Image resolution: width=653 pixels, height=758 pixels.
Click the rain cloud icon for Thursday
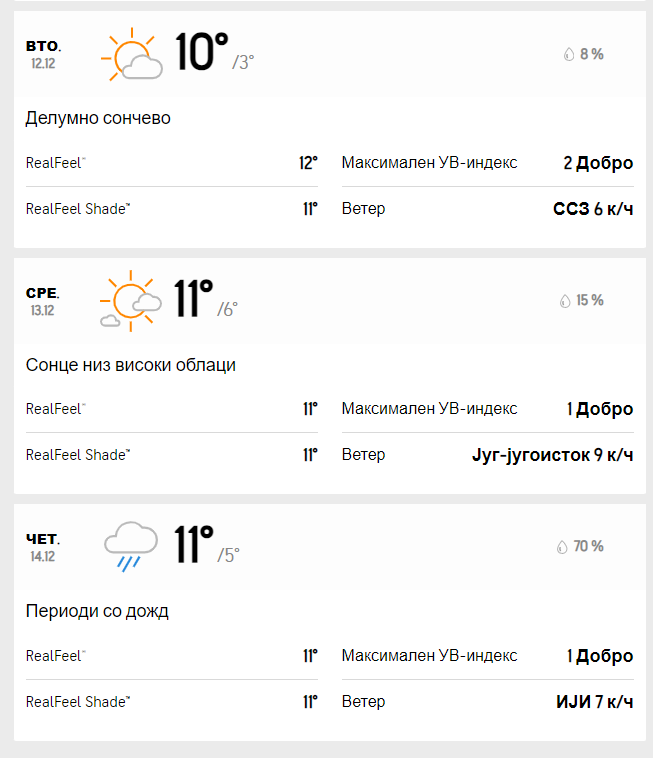click(131, 547)
